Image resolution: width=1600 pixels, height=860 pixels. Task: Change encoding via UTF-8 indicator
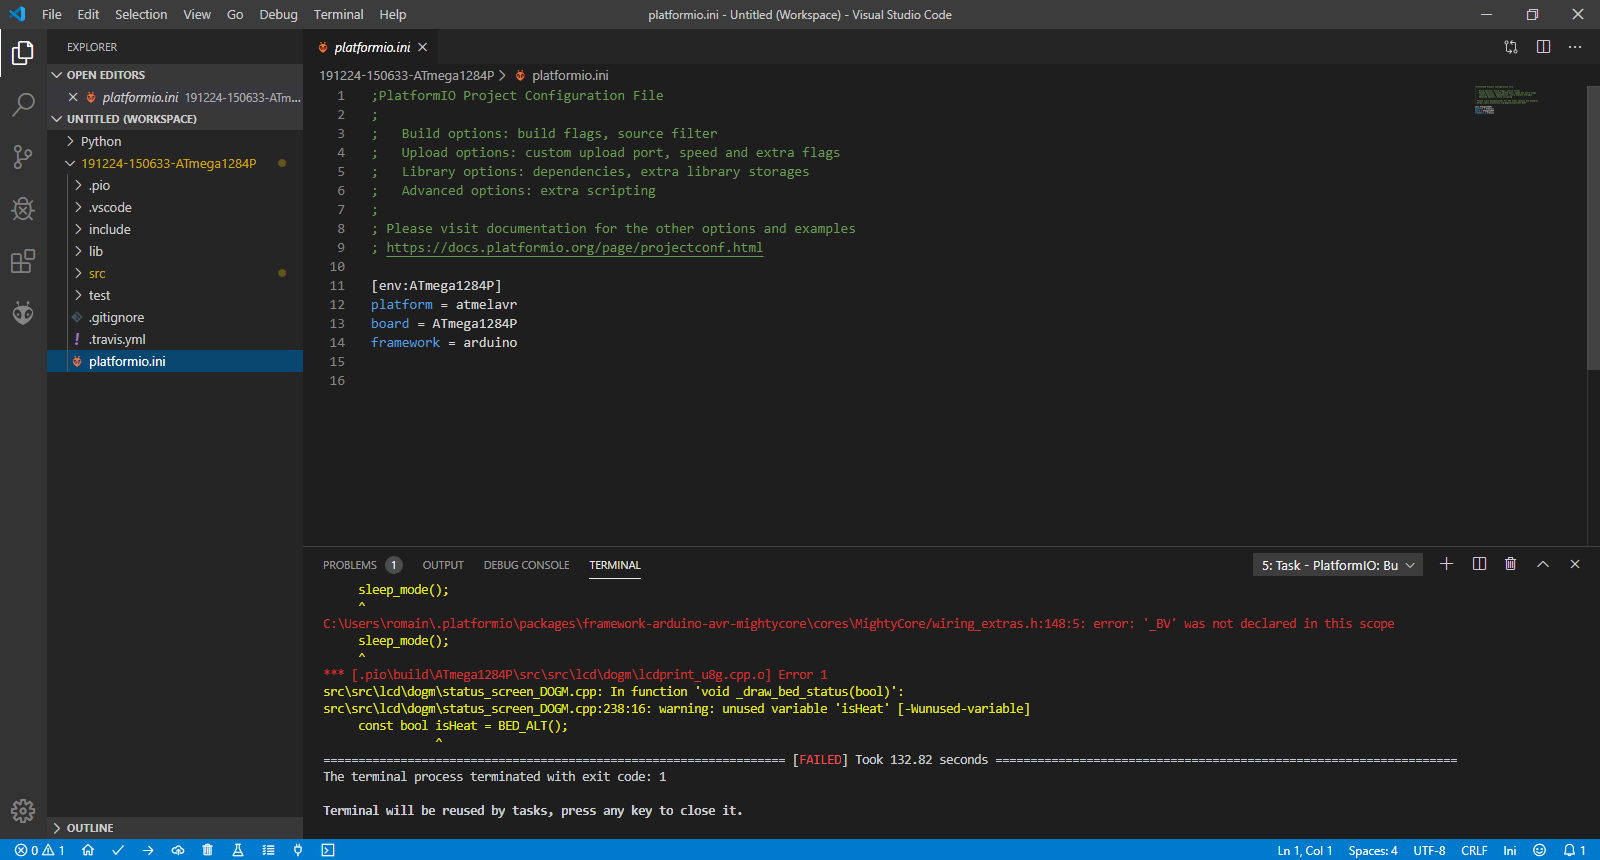pyautogui.click(x=1429, y=850)
